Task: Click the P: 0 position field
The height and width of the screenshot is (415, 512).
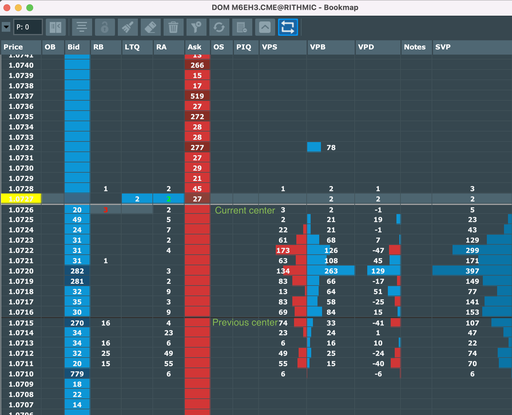Action: click(28, 27)
